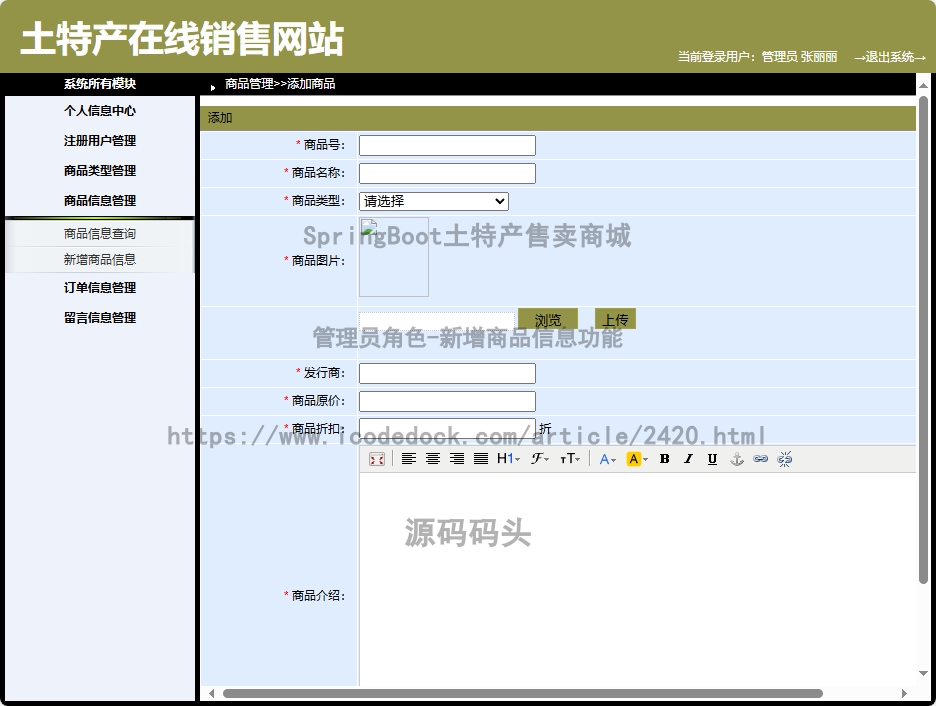Click the vertical scrollbar of the page
936x706 pixels.
click(923, 340)
